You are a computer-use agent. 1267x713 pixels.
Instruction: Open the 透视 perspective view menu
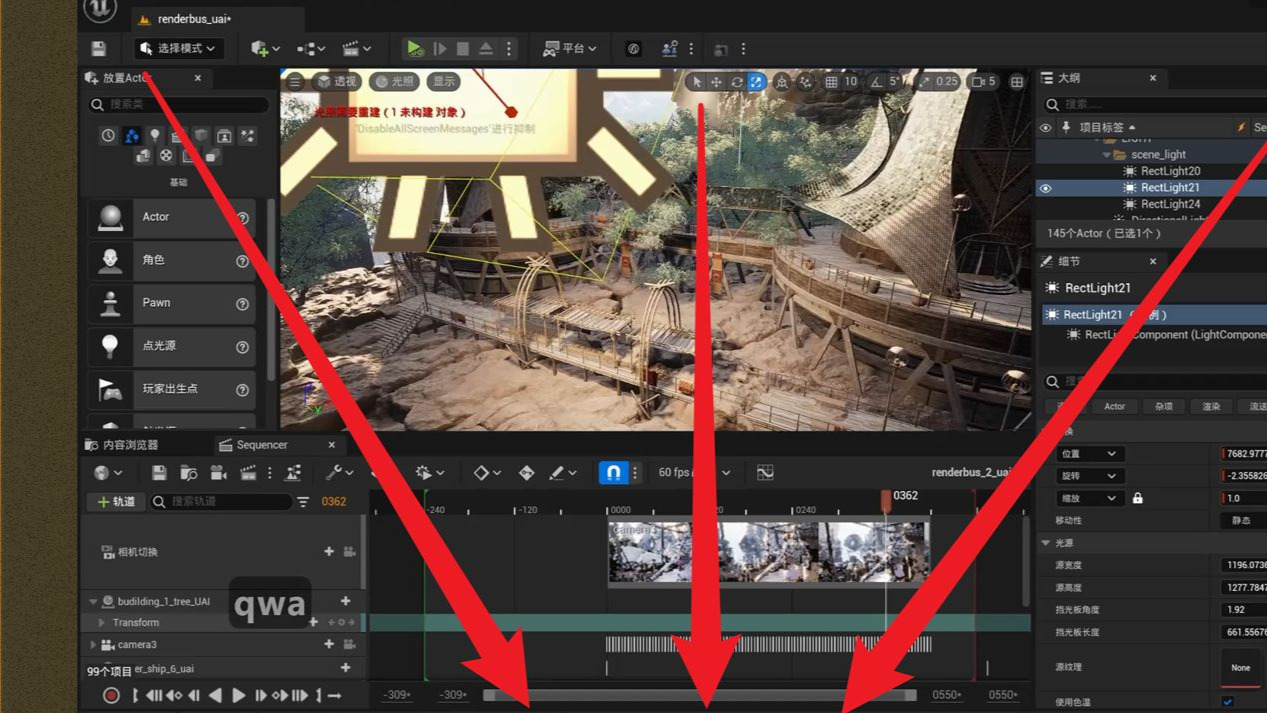click(x=336, y=82)
